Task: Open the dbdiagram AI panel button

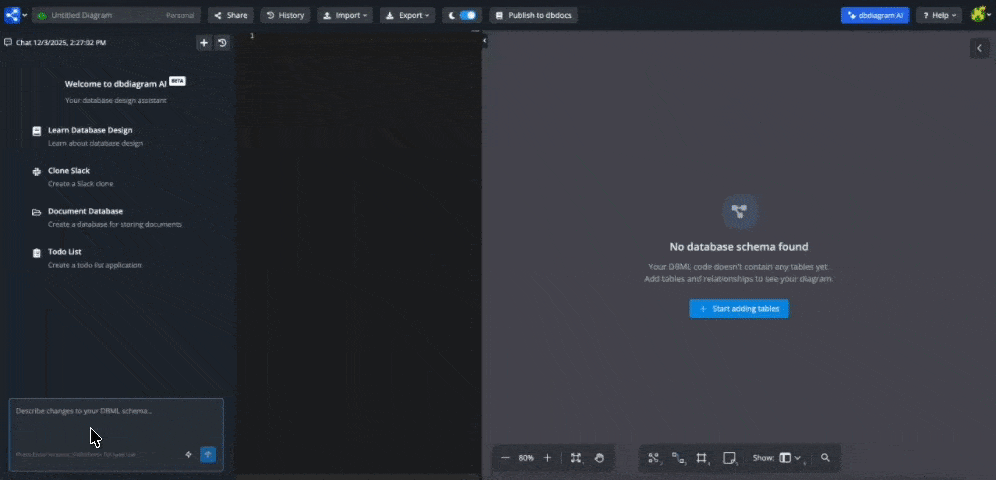Action: tap(875, 15)
